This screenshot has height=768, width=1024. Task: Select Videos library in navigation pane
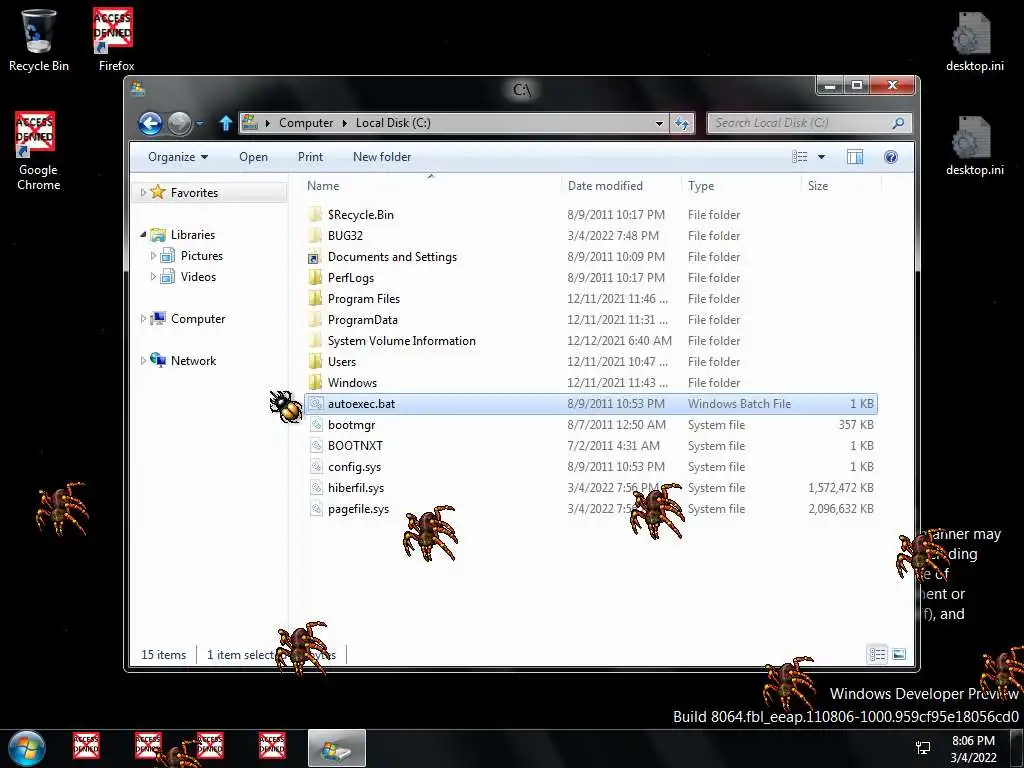199,277
